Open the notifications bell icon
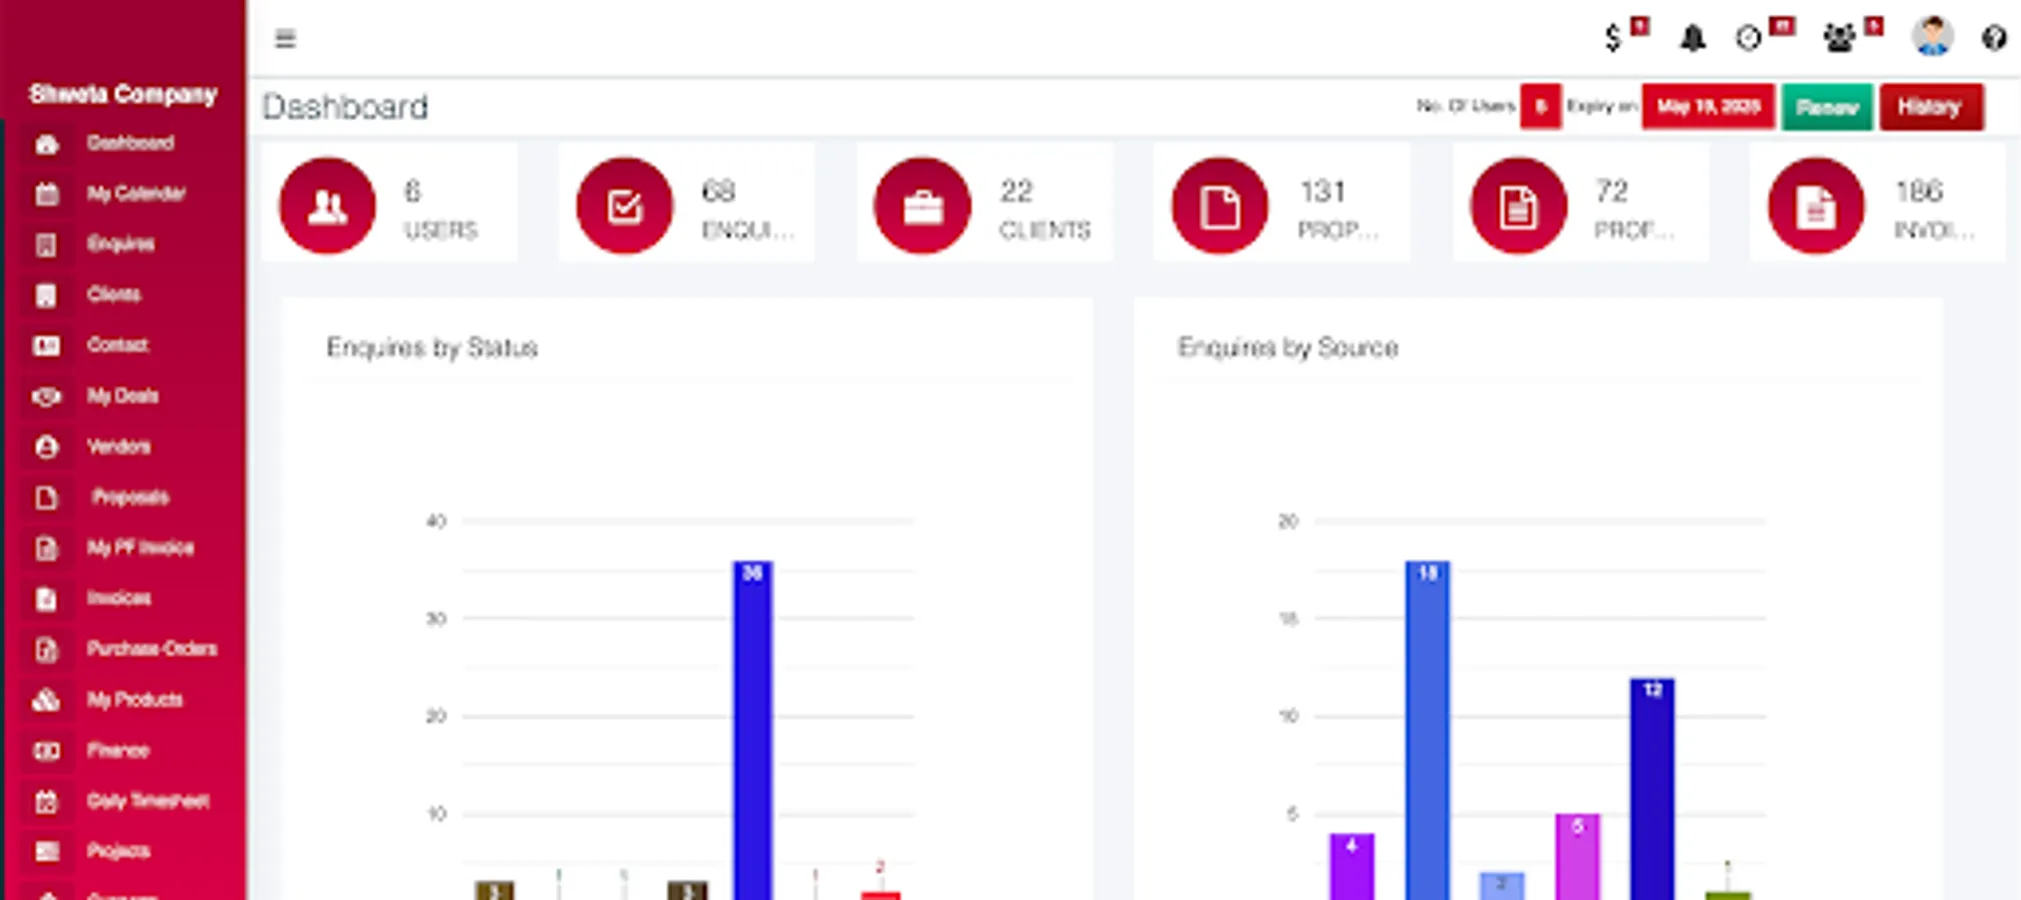2021x900 pixels. 1692,38
